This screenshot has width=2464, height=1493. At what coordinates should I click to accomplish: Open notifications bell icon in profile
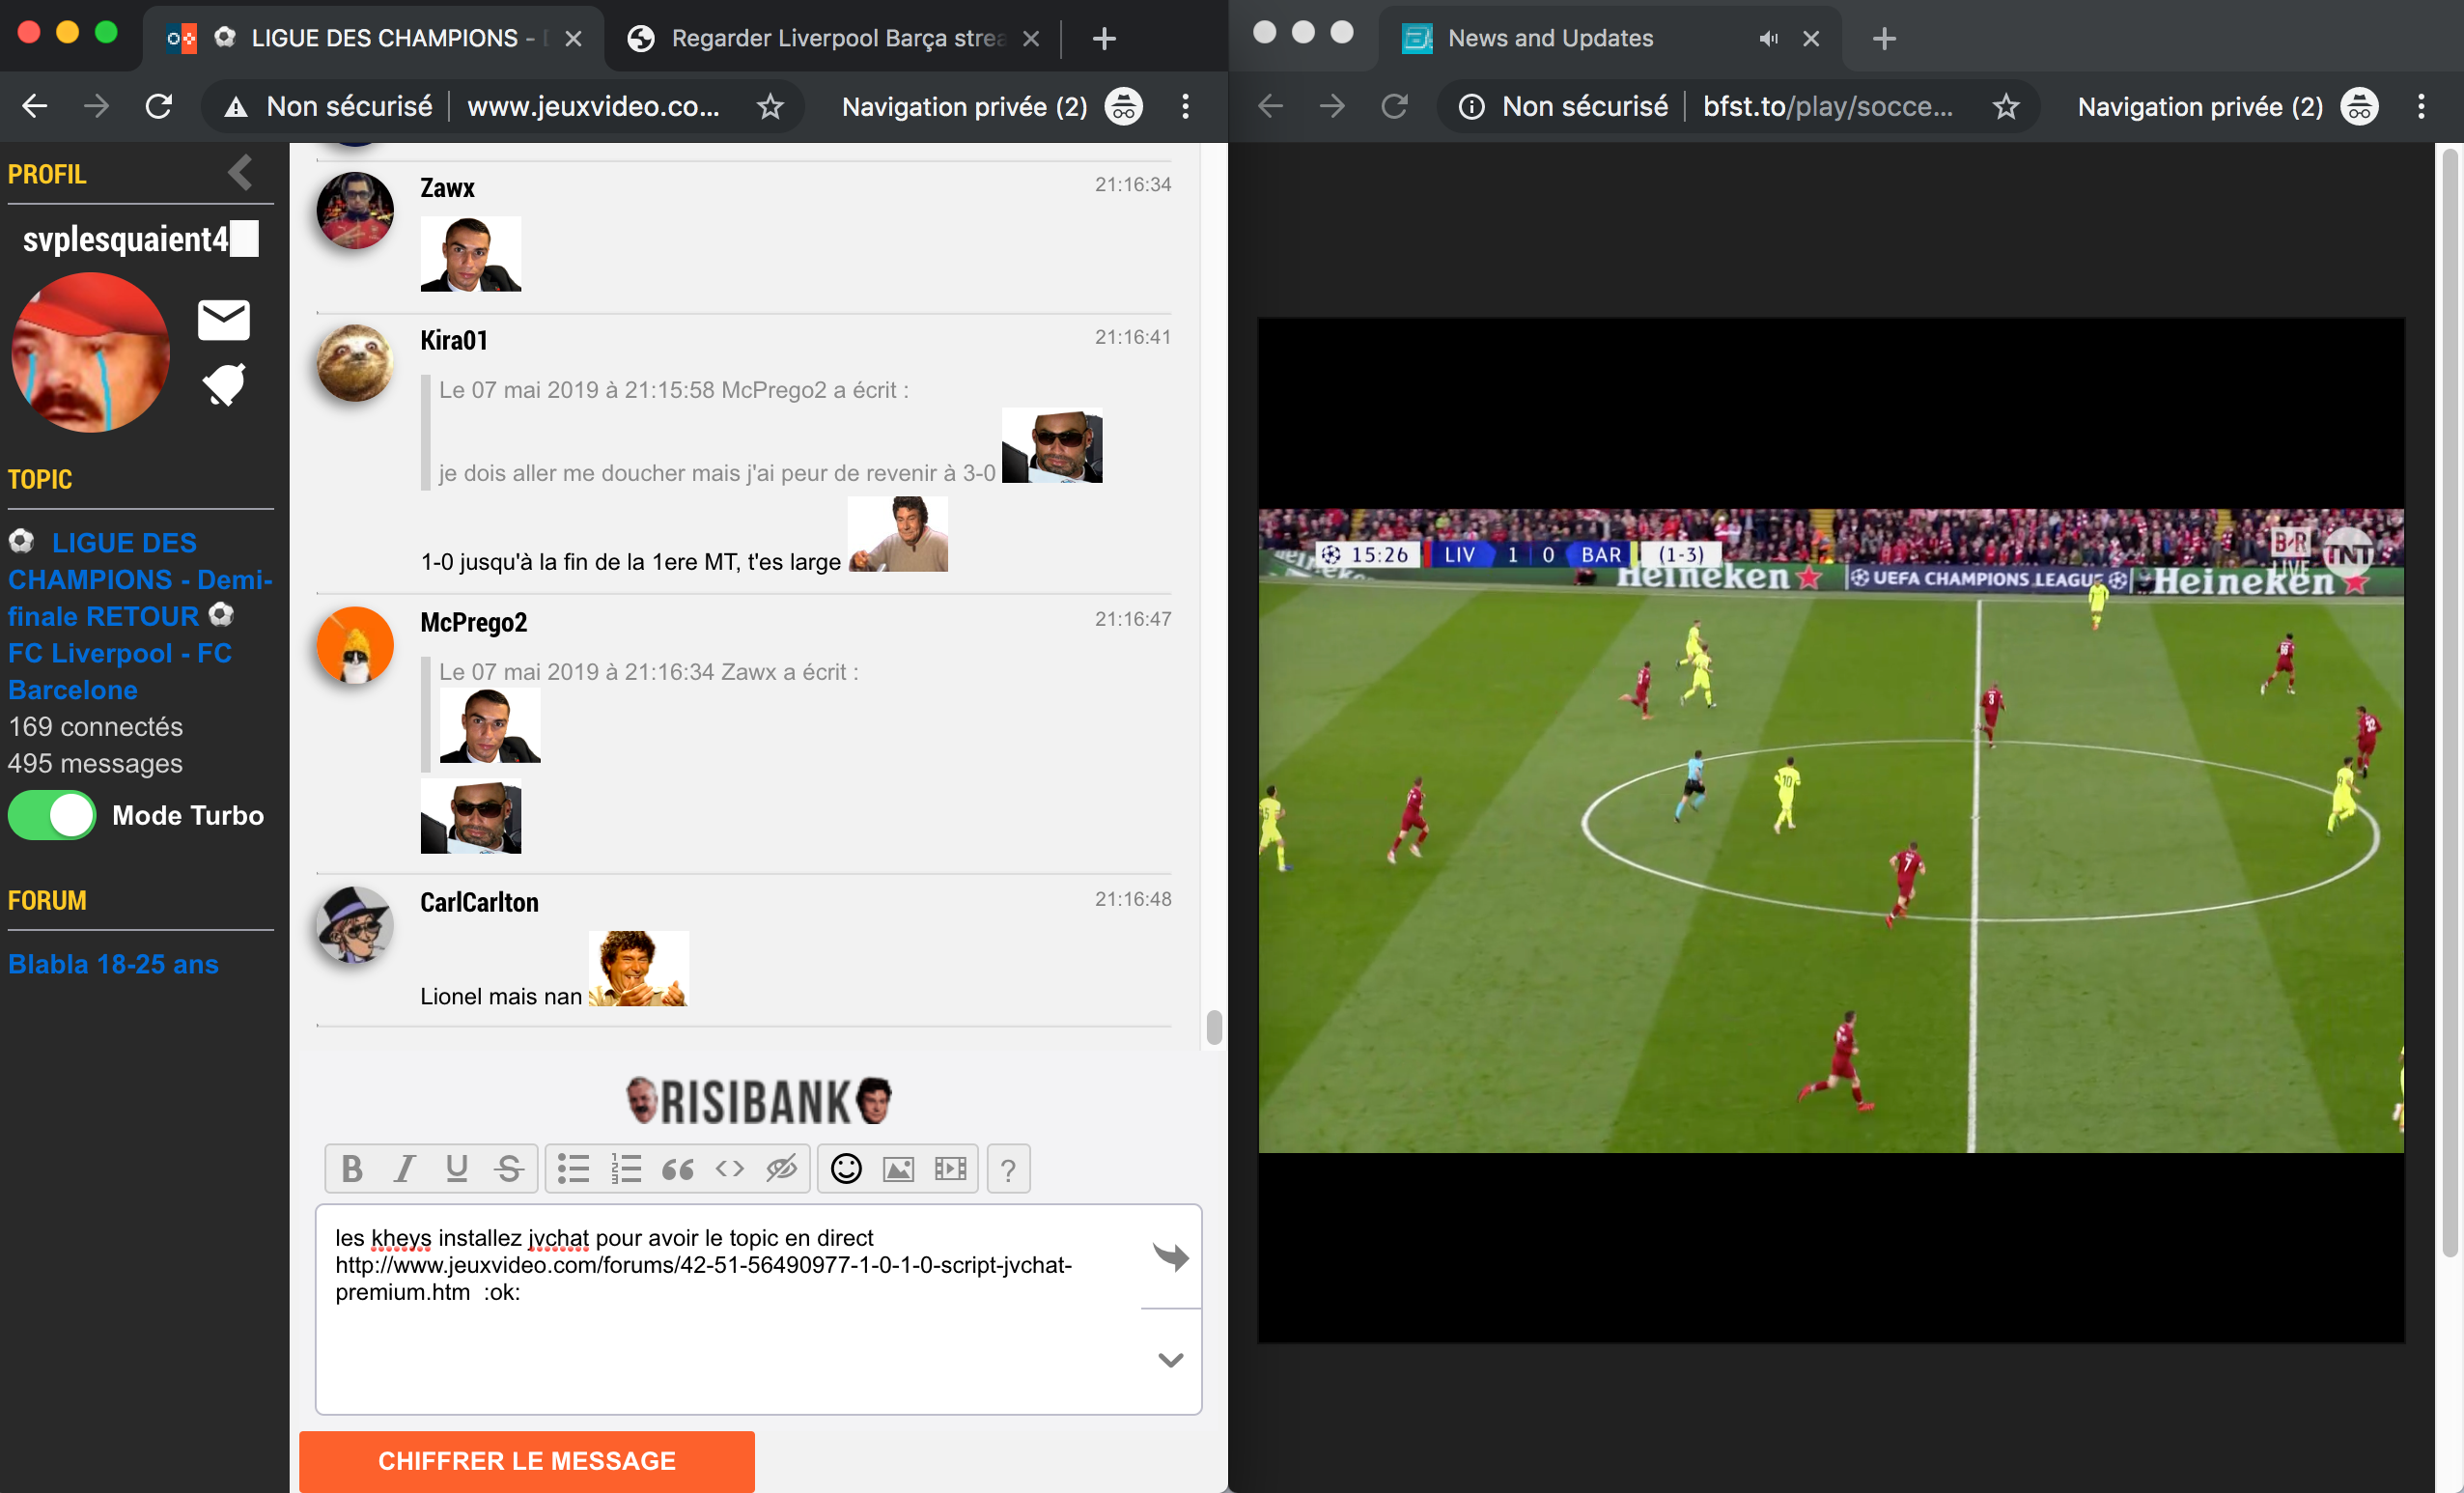[225, 384]
